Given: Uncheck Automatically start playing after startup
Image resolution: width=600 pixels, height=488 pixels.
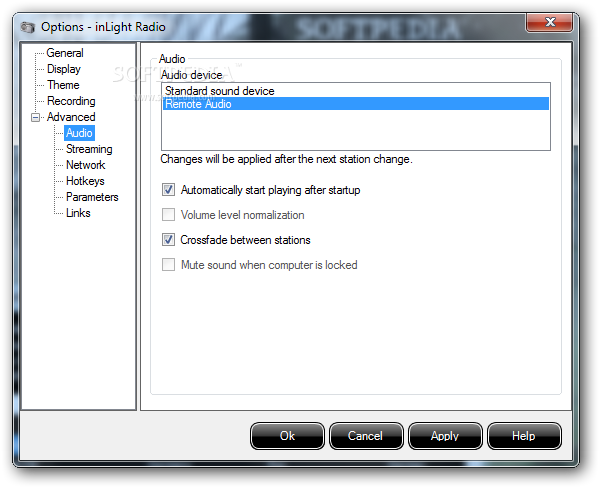Looking at the screenshot, I should coord(168,190).
